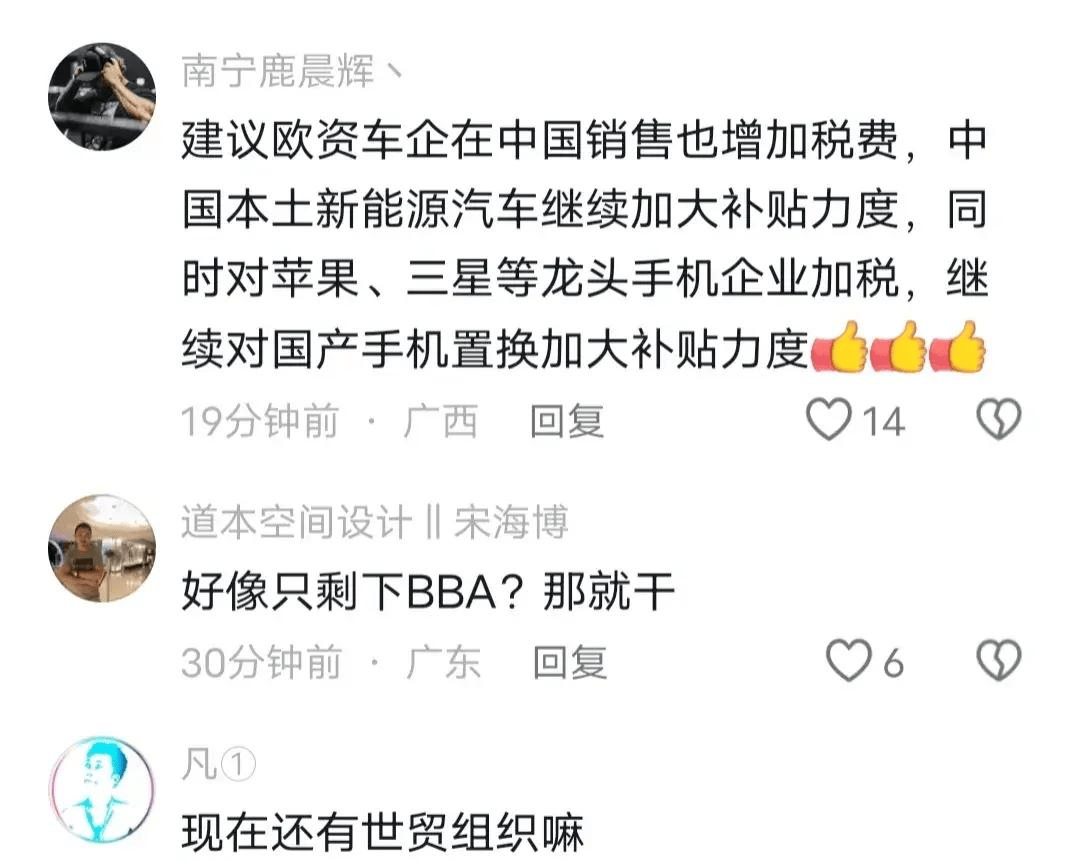Tap comment text 现在还有世贸组织嘛
Image resolution: width=1080 pixels, height=861 pixels.
382,833
